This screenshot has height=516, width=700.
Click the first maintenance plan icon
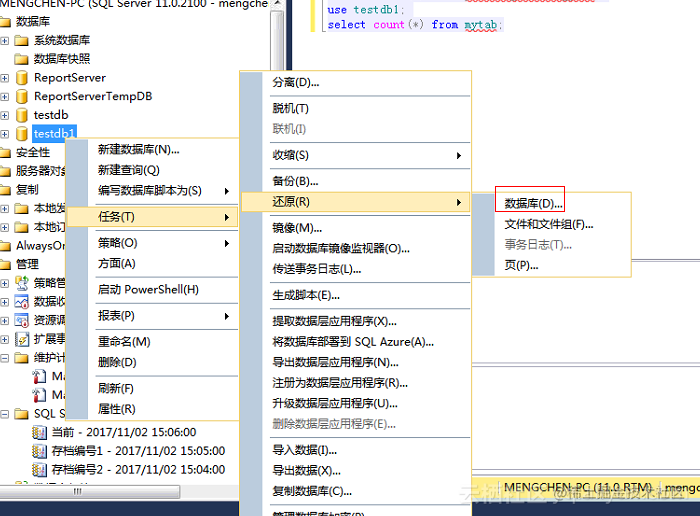click(39, 376)
